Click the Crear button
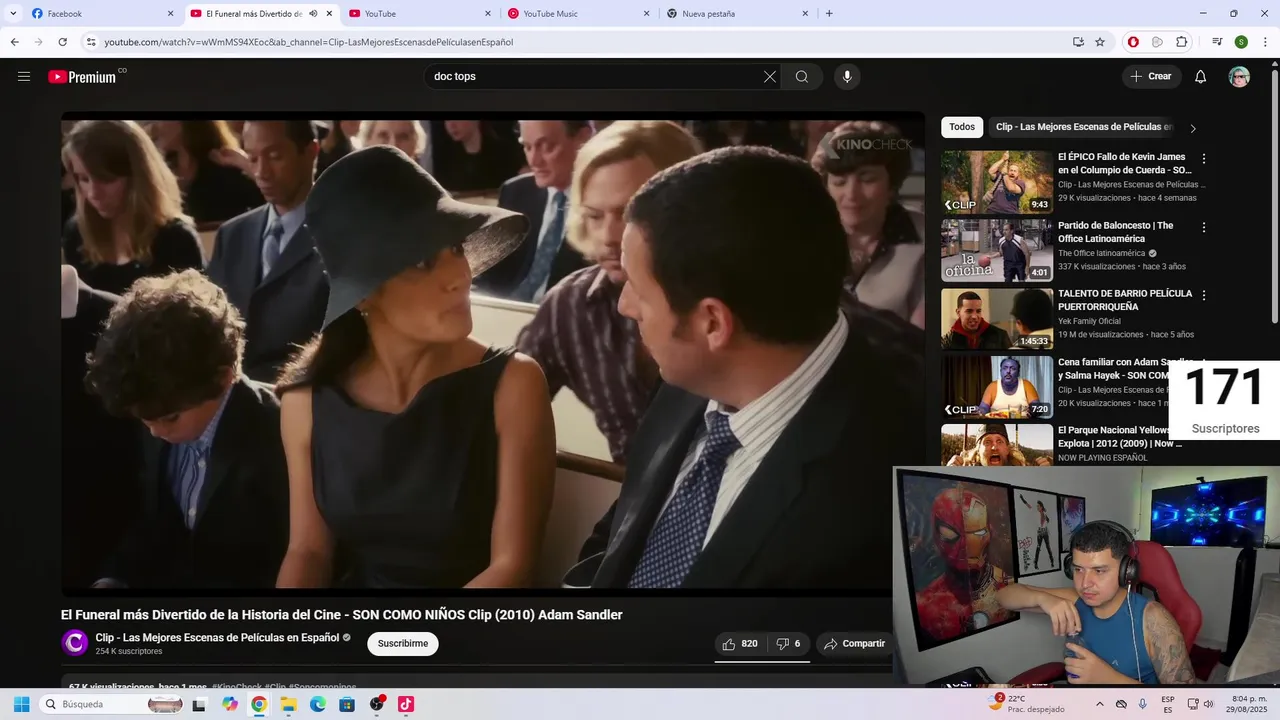 coord(1151,77)
